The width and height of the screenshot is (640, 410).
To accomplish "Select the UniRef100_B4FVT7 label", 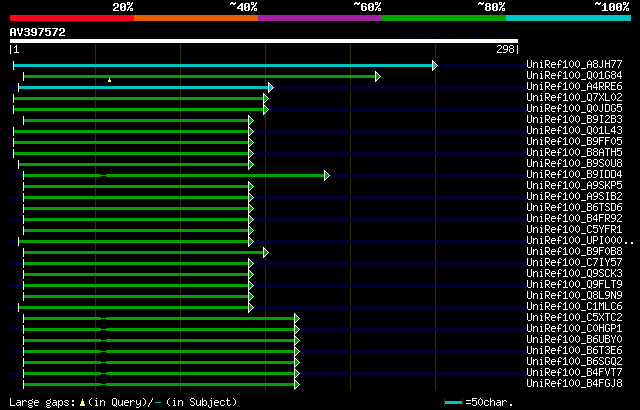I will click(574, 373).
